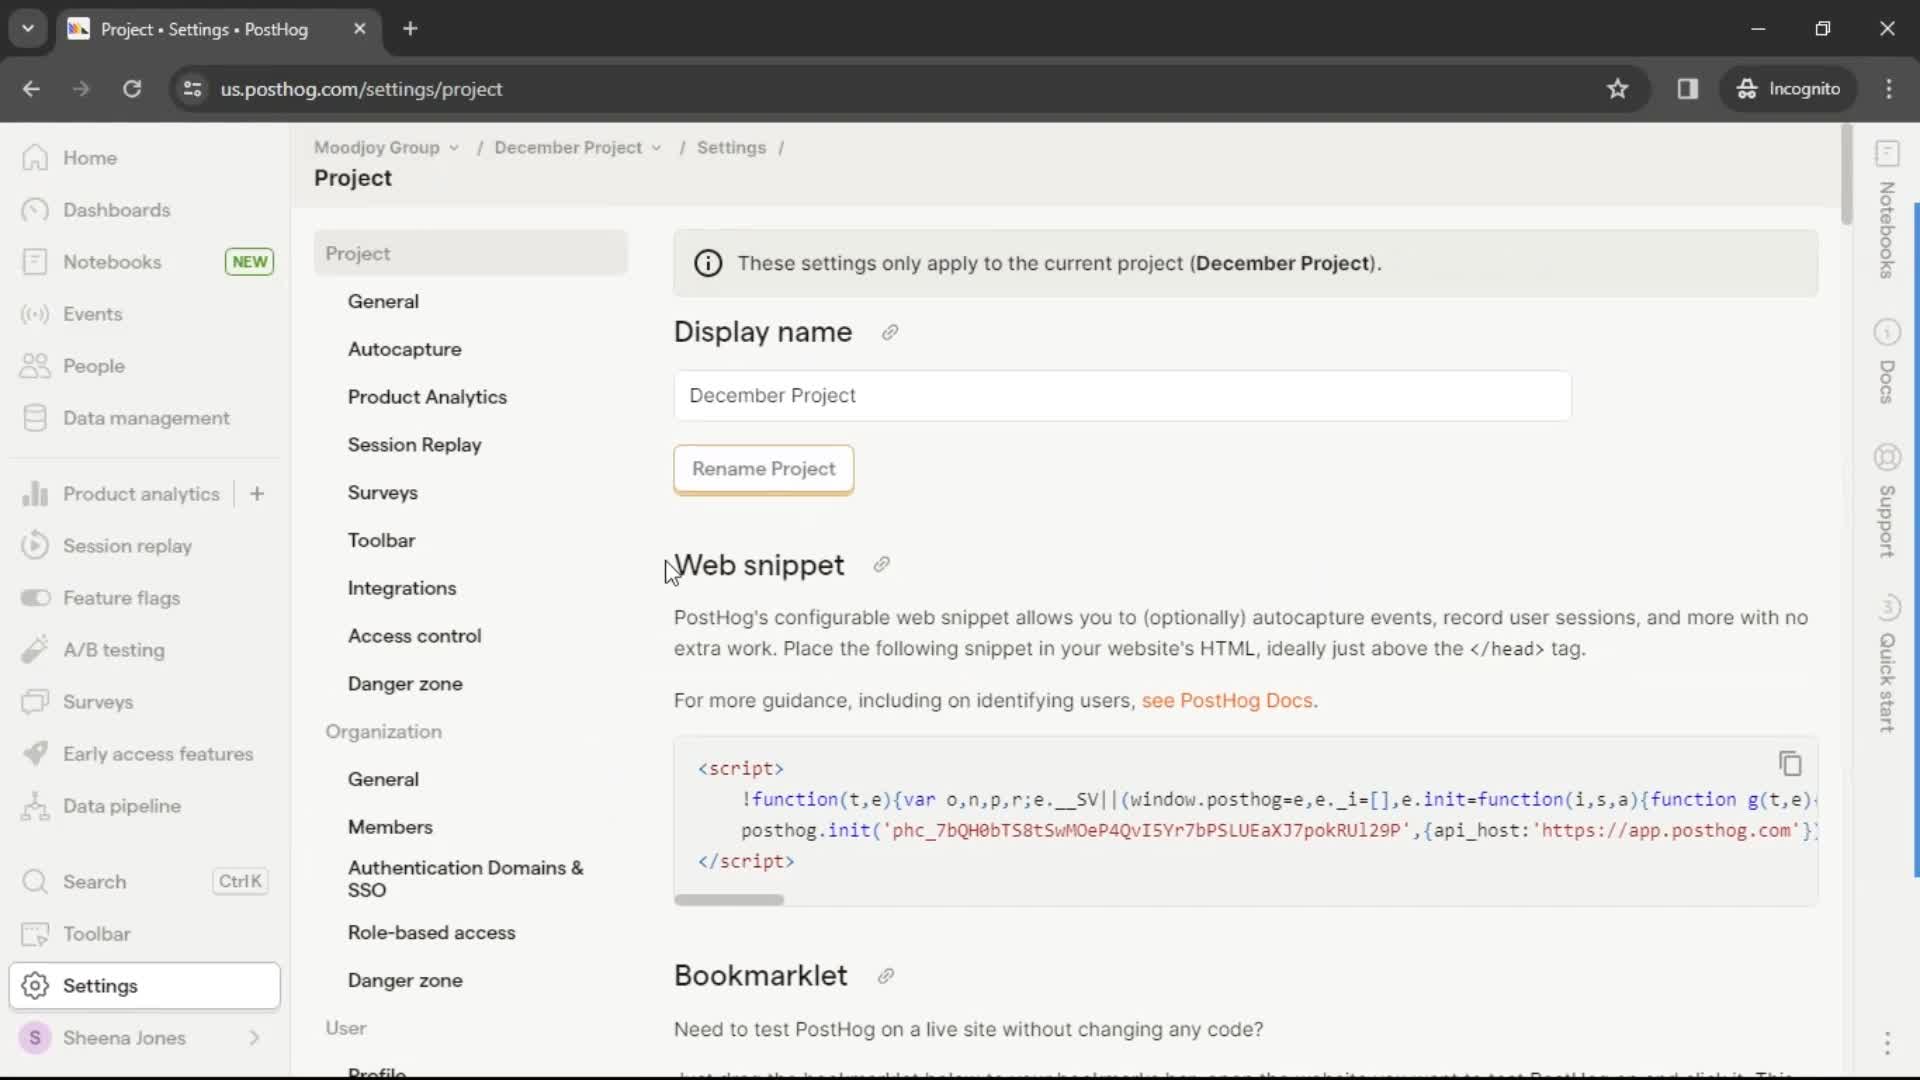Close the PostHog Settings tab

pyautogui.click(x=360, y=29)
